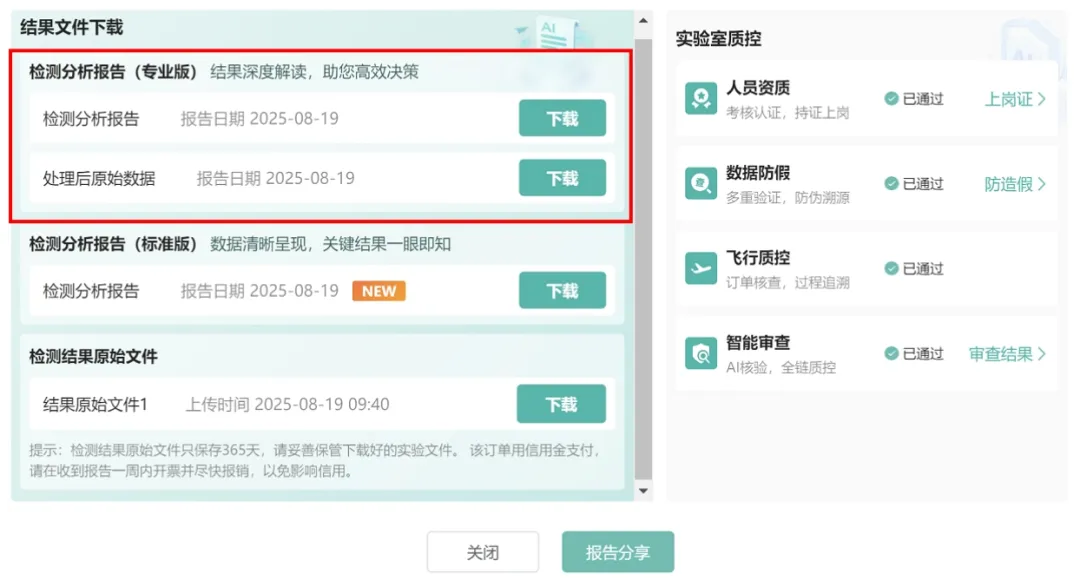Open the 上岗证 link
The width and height of the screenshot is (1080, 587).
pos(1015,99)
